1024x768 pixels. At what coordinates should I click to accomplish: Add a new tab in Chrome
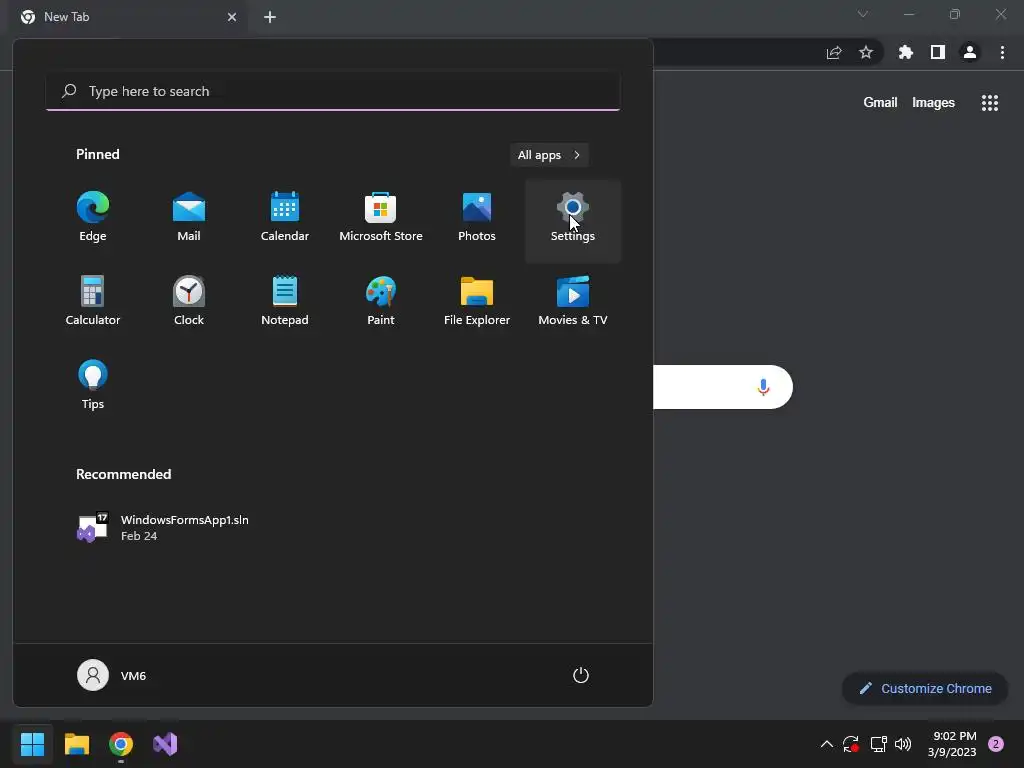270,17
